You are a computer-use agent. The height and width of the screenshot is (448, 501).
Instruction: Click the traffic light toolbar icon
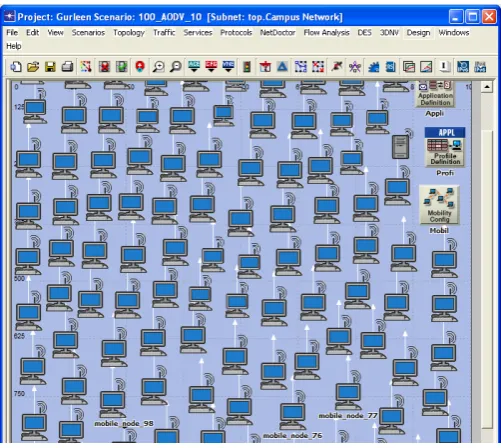[247, 67]
